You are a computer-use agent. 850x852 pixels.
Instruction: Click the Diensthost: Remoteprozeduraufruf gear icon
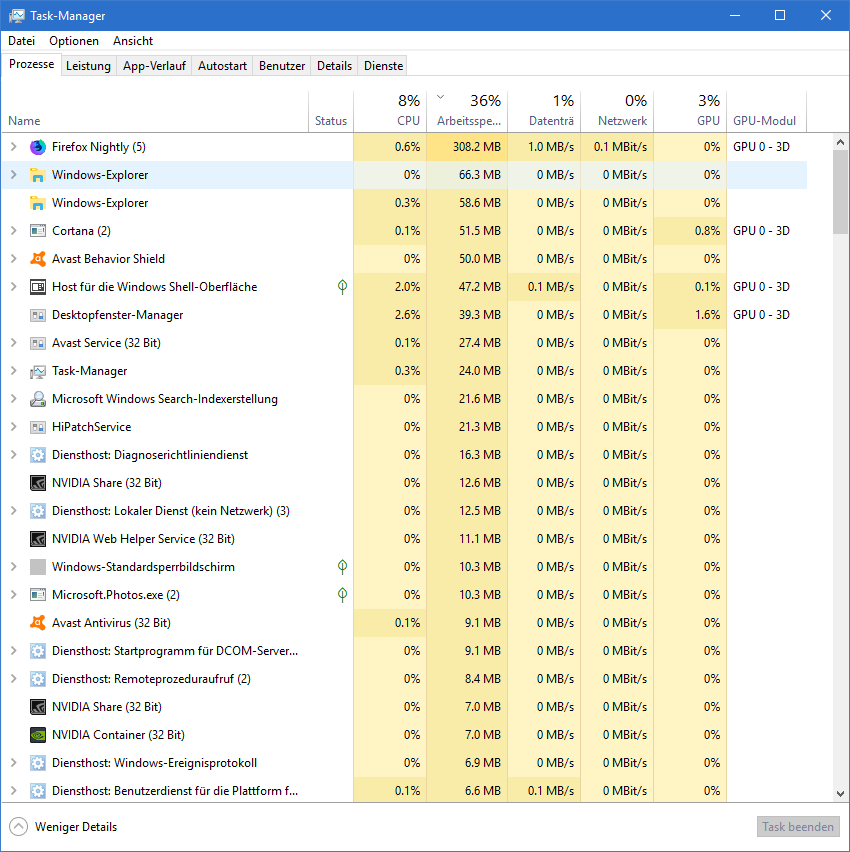coord(38,679)
